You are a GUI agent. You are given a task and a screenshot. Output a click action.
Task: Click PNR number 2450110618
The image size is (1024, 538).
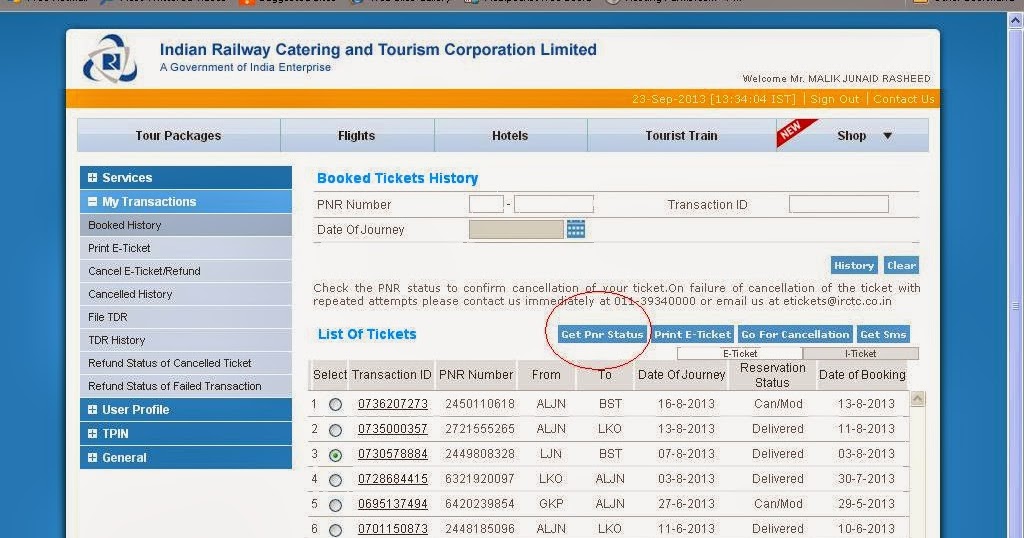480,404
